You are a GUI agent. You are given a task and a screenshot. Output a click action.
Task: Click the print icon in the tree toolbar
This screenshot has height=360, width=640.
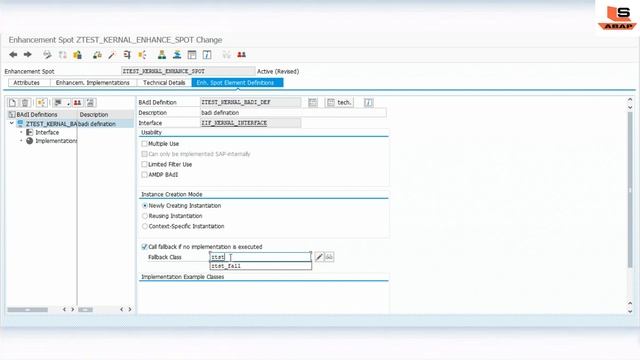[x=91, y=103]
